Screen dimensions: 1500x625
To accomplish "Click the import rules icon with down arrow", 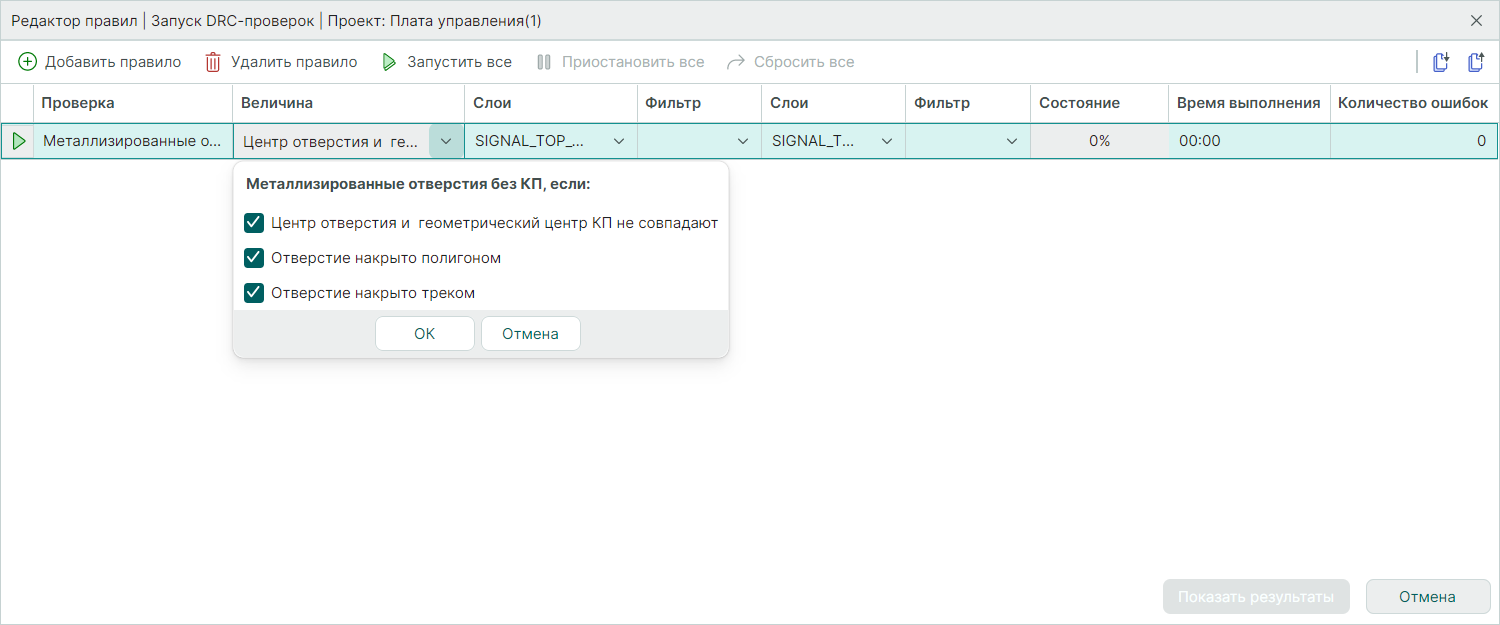I will tap(1441, 62).
